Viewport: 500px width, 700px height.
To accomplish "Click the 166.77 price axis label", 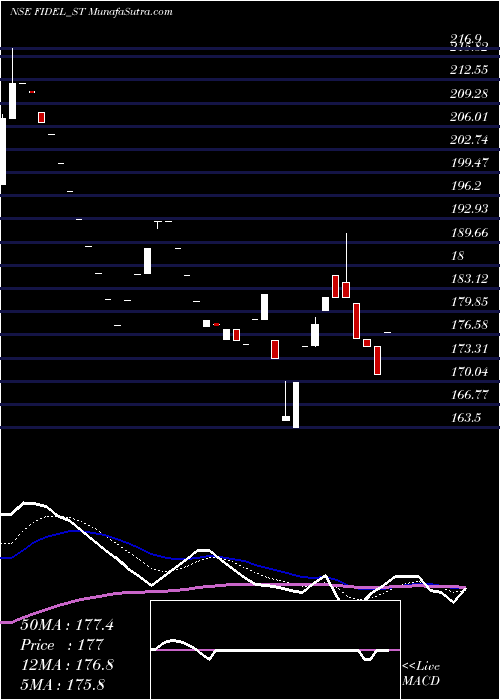I will [x=469, y=395].
